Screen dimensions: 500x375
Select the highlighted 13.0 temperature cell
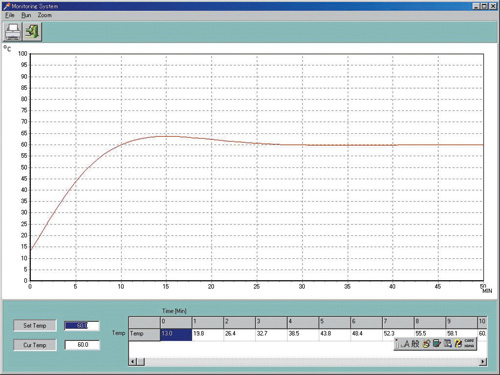[176, 334]
